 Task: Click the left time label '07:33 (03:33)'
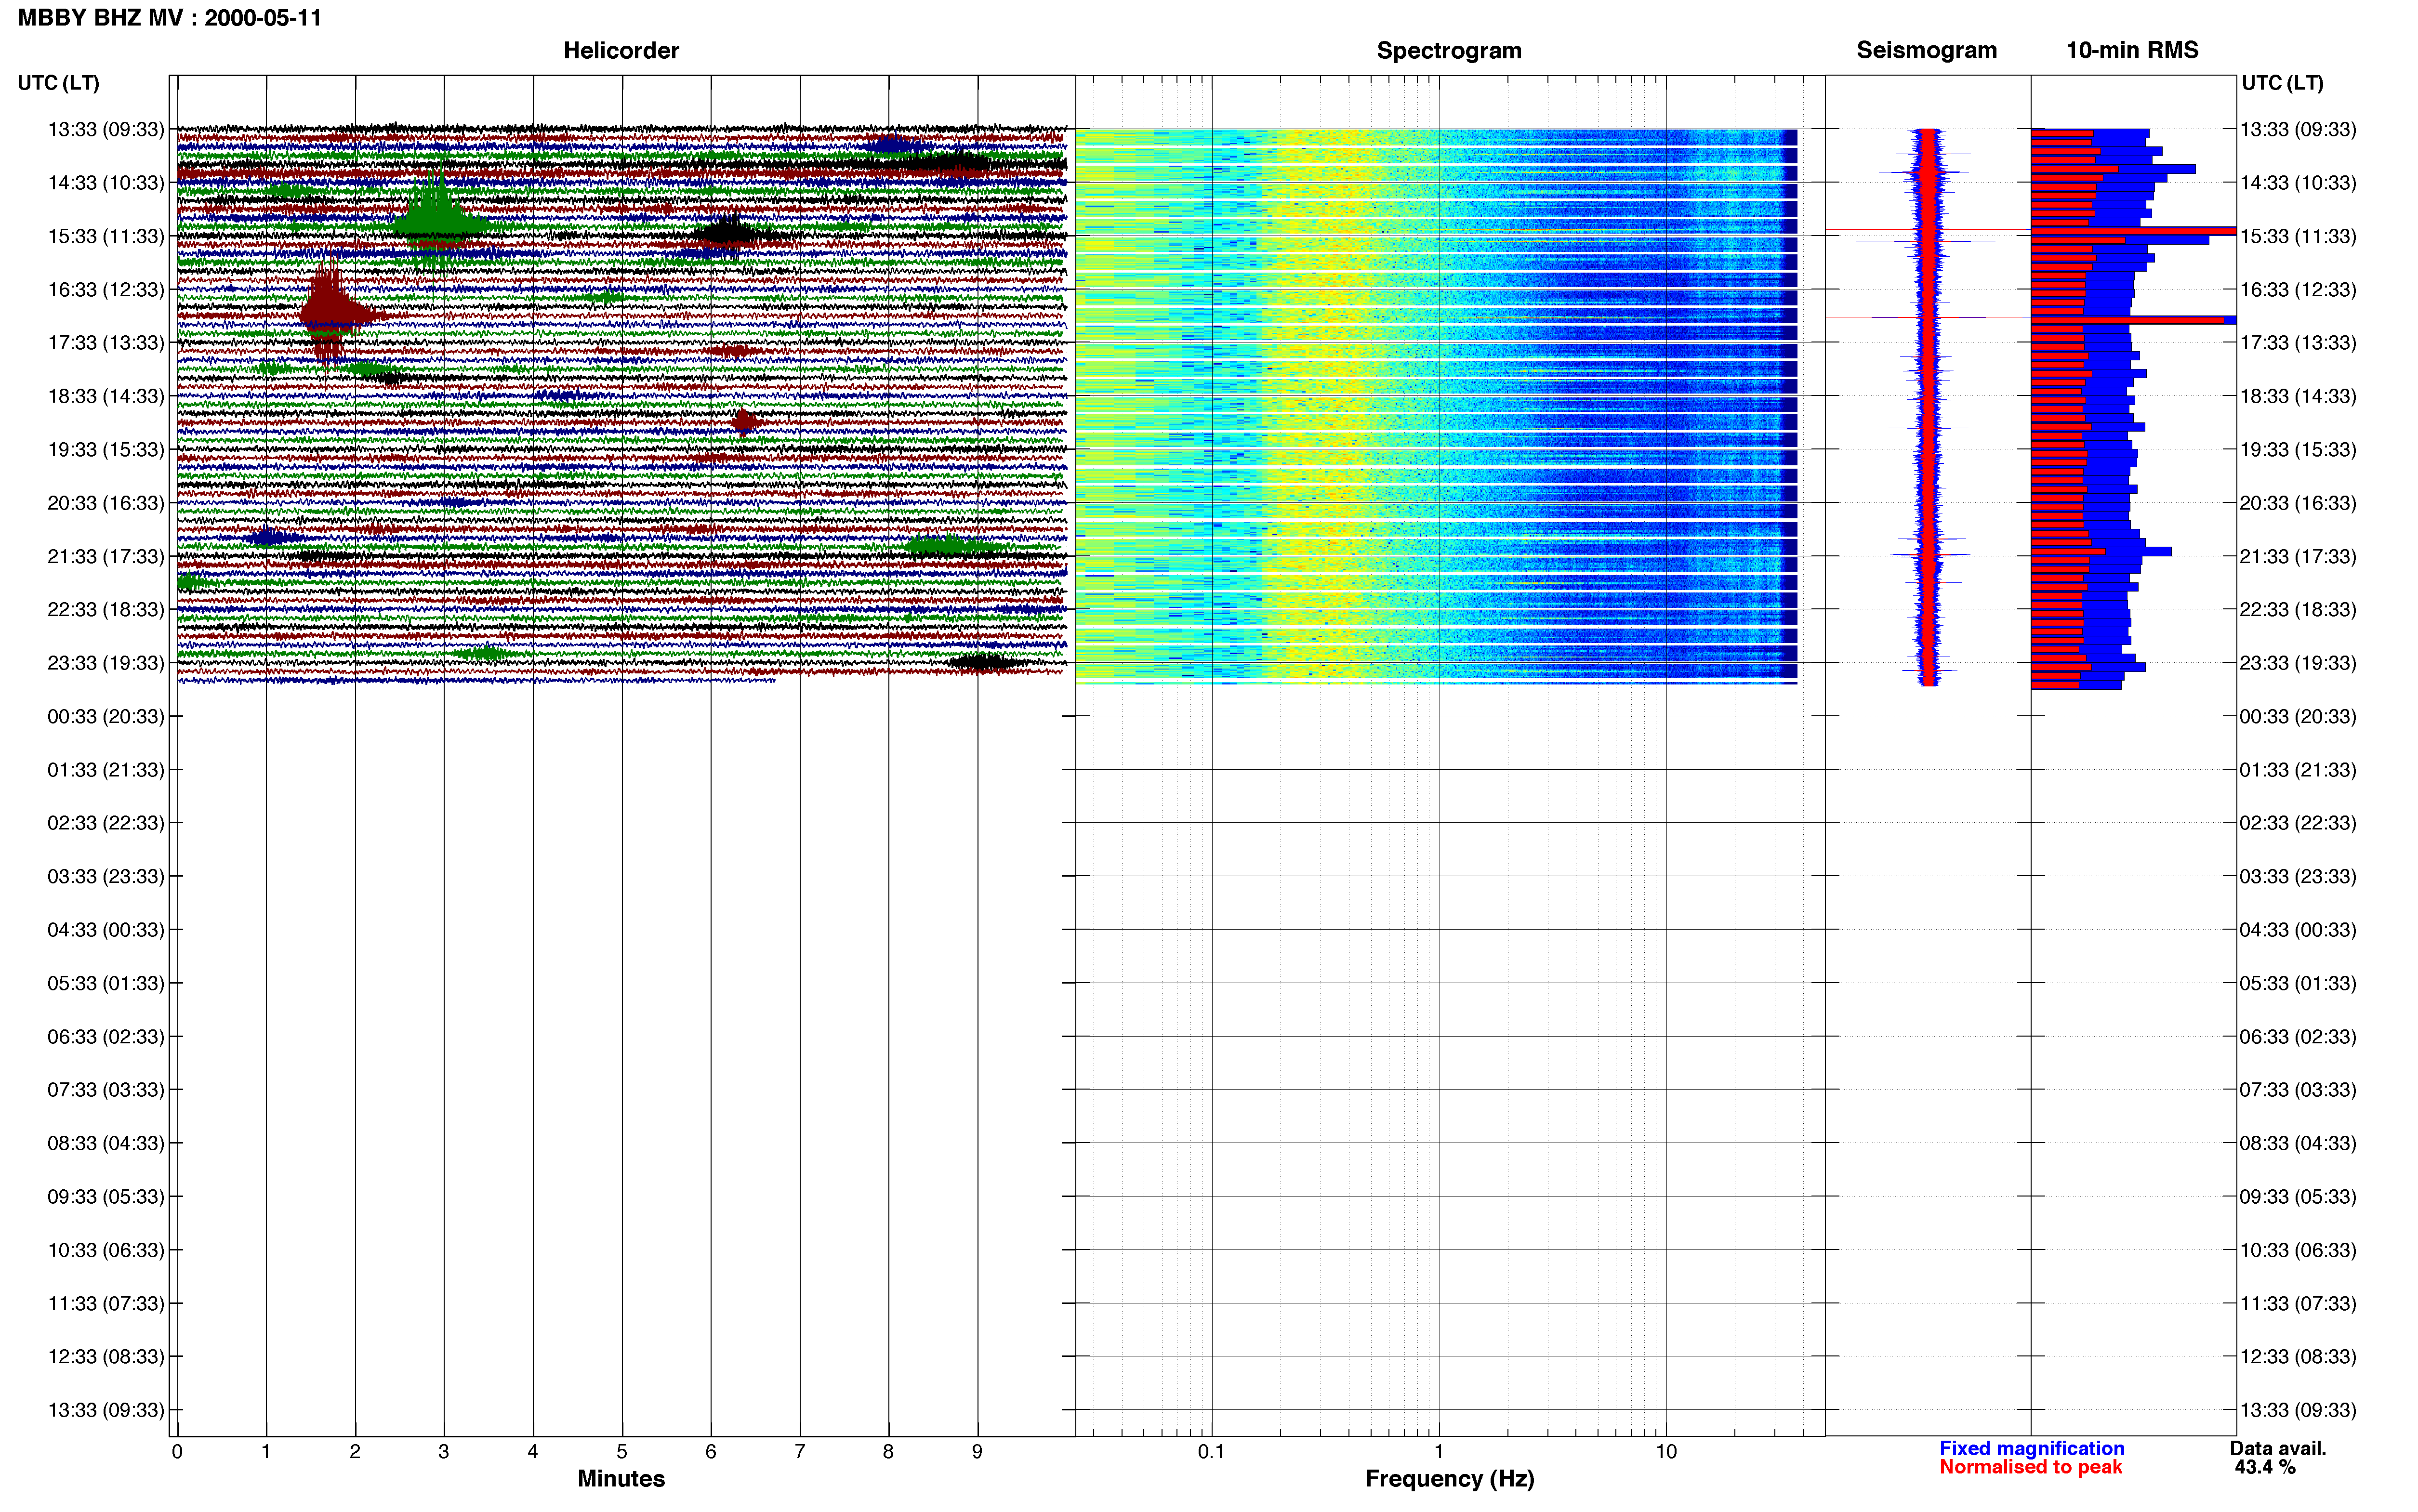coord(106,1089)
